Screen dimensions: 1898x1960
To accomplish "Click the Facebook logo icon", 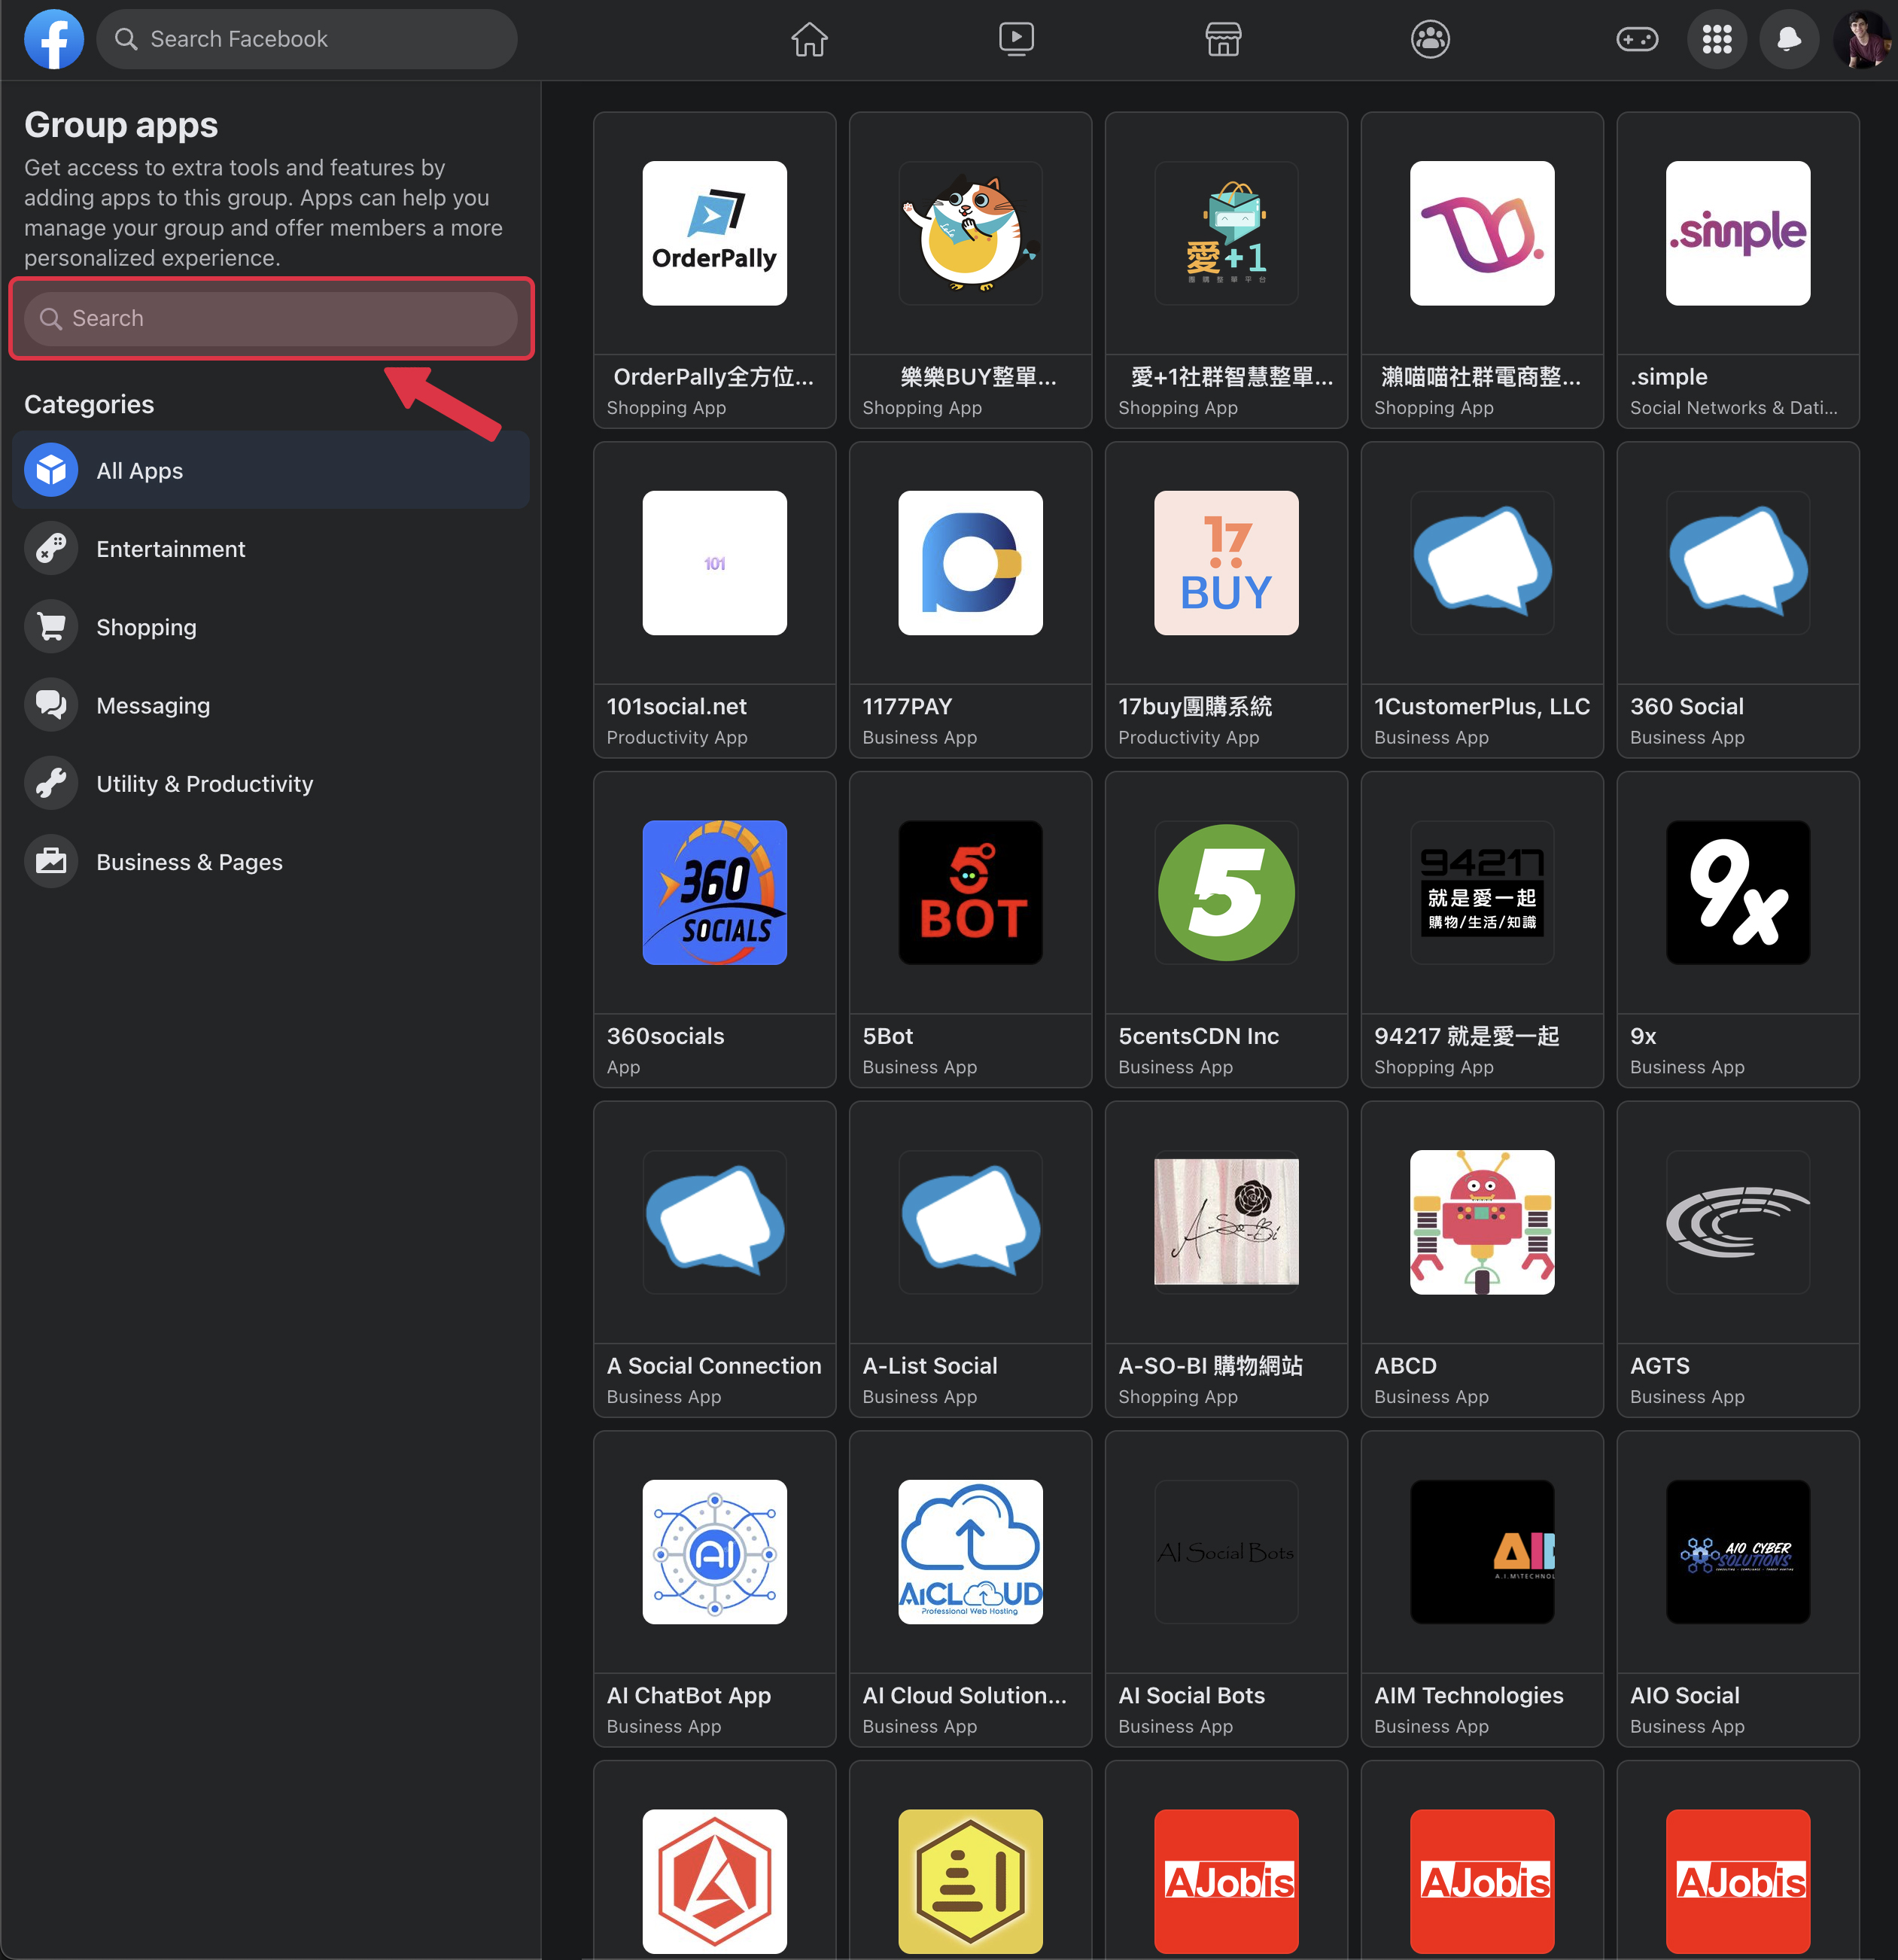I will pos(54,39).
